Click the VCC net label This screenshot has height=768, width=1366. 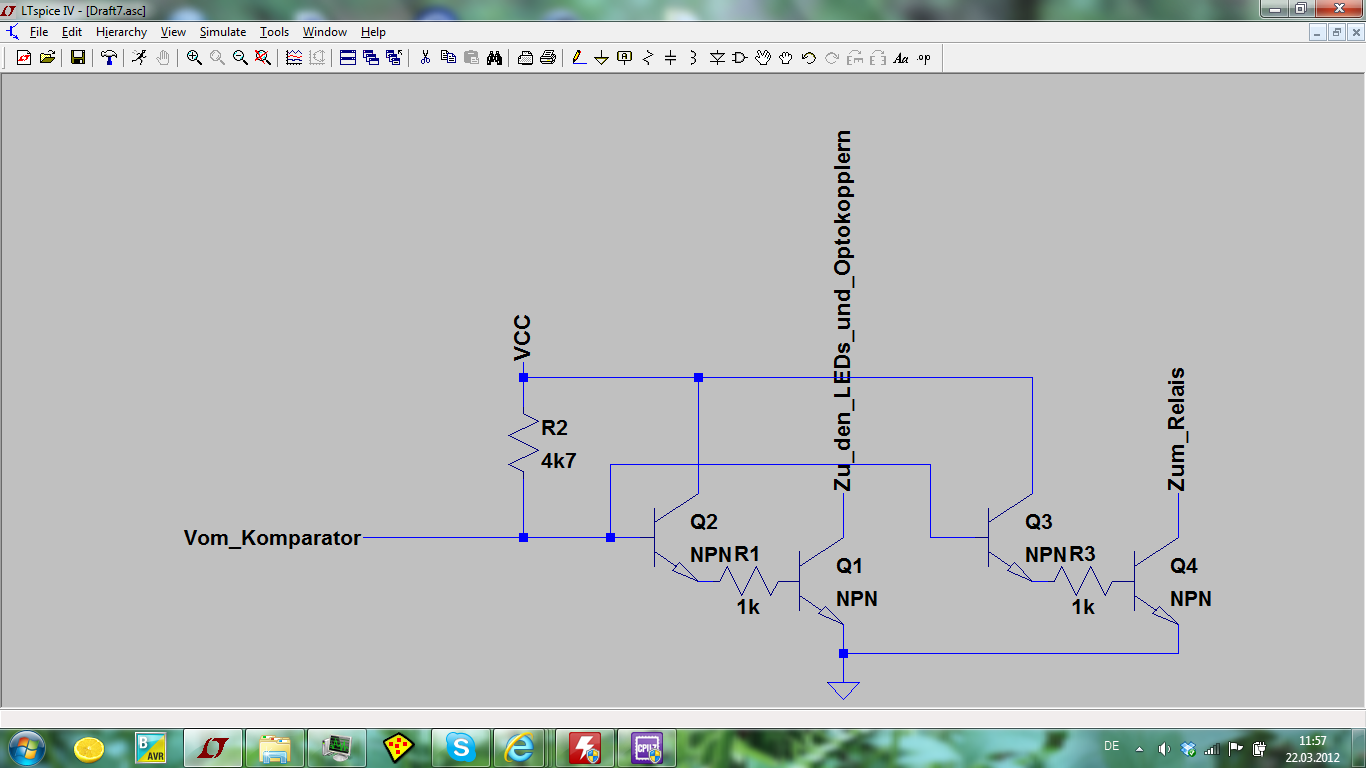pyautogui.click(x=522, y=338)
